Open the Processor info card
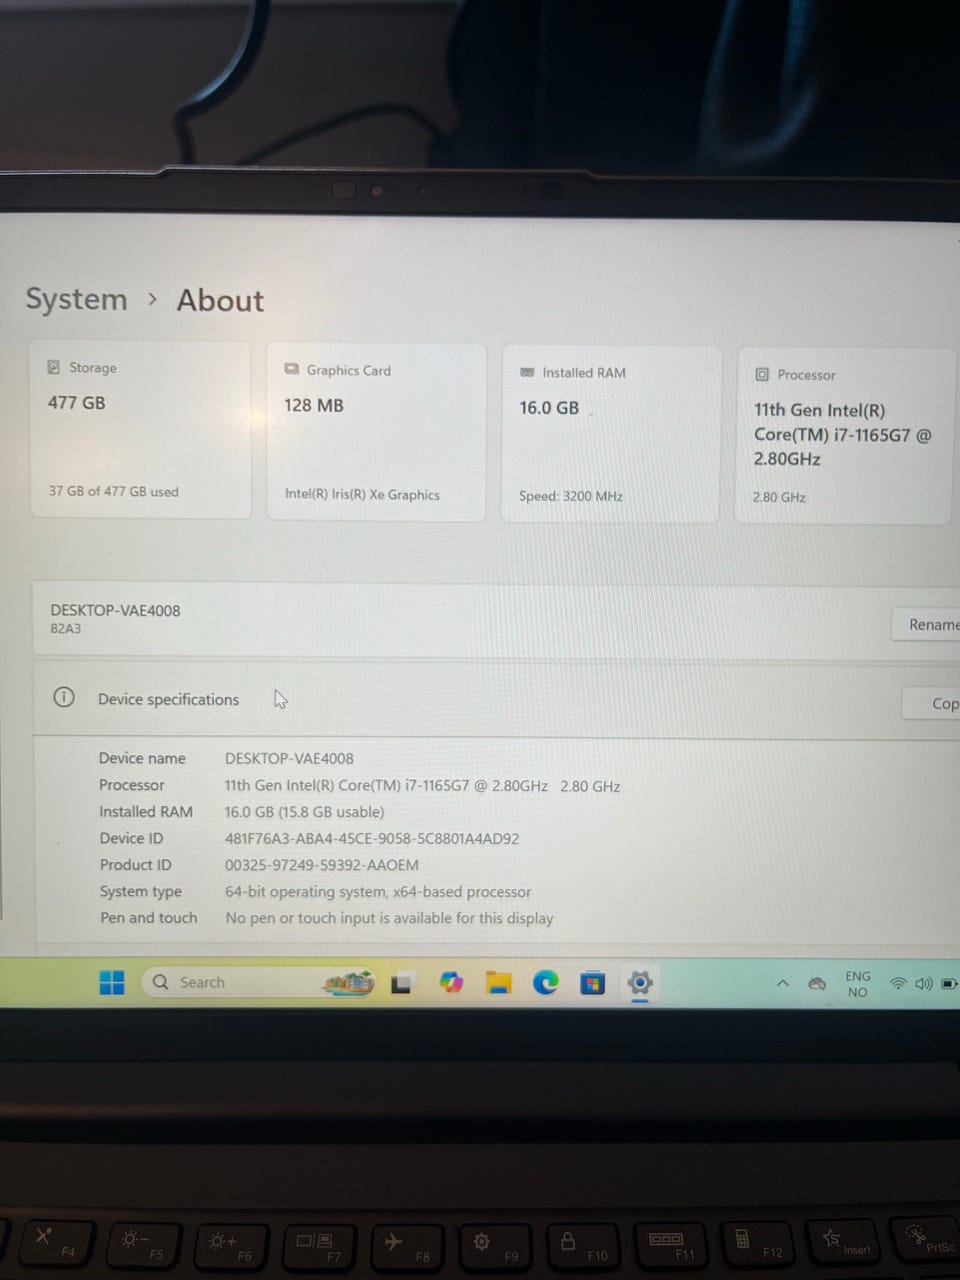 coord(845,436)
